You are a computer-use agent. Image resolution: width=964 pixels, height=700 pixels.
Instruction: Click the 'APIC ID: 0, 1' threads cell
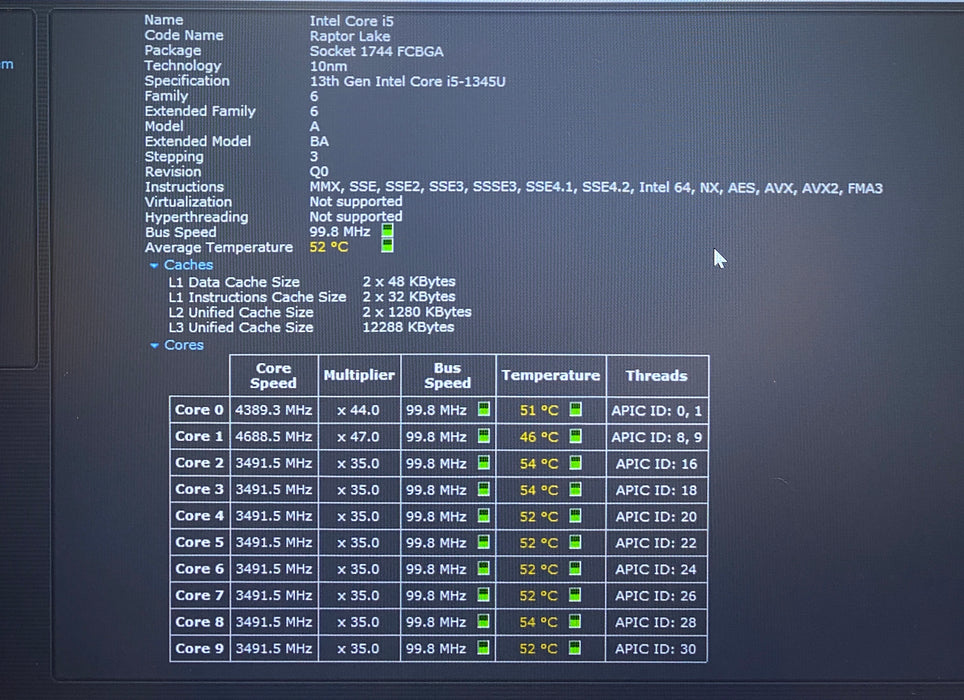(657, 411)
